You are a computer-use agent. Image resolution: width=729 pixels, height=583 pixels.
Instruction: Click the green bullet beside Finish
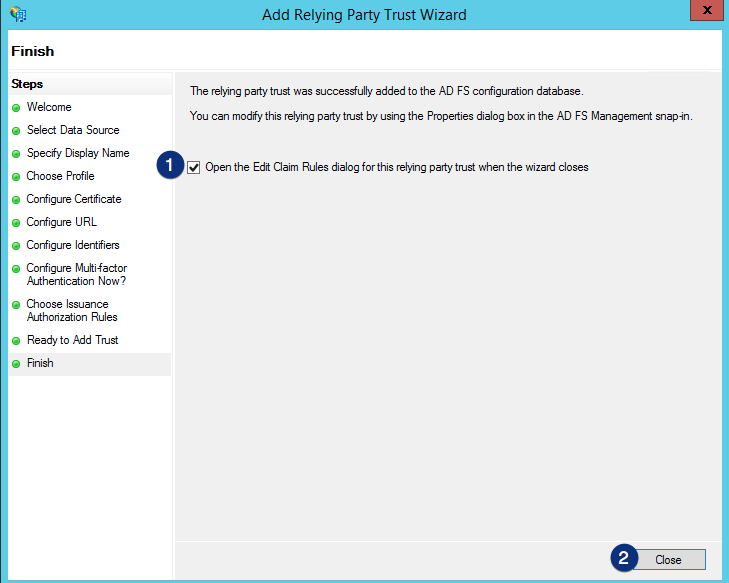(x=16, y=364)
